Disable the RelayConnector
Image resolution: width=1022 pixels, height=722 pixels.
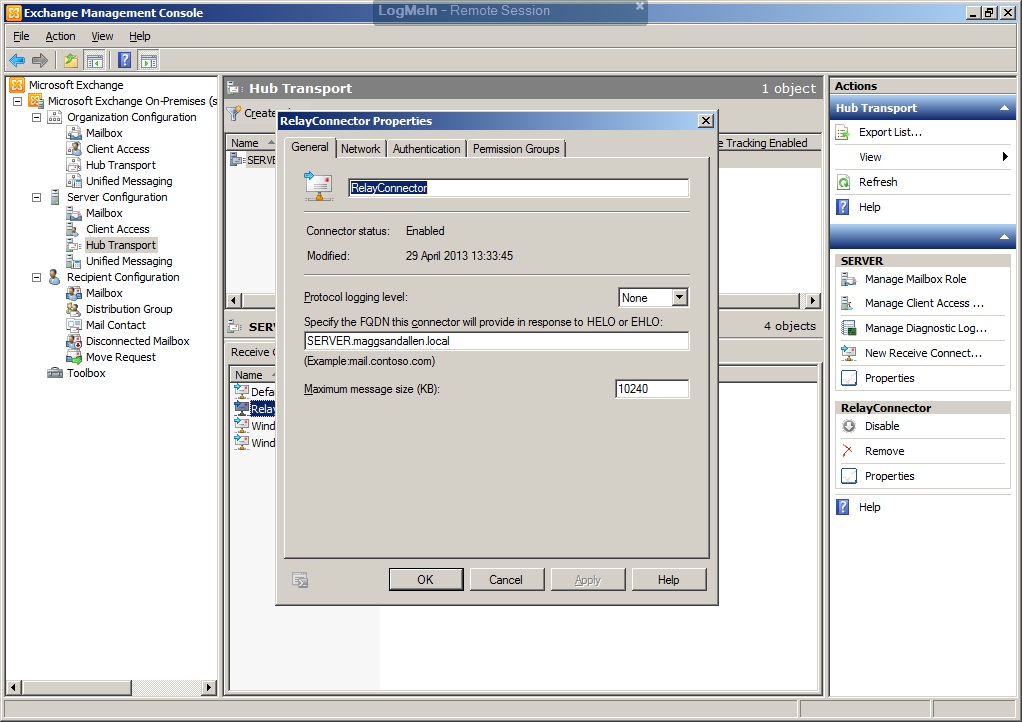pos(882,426)
